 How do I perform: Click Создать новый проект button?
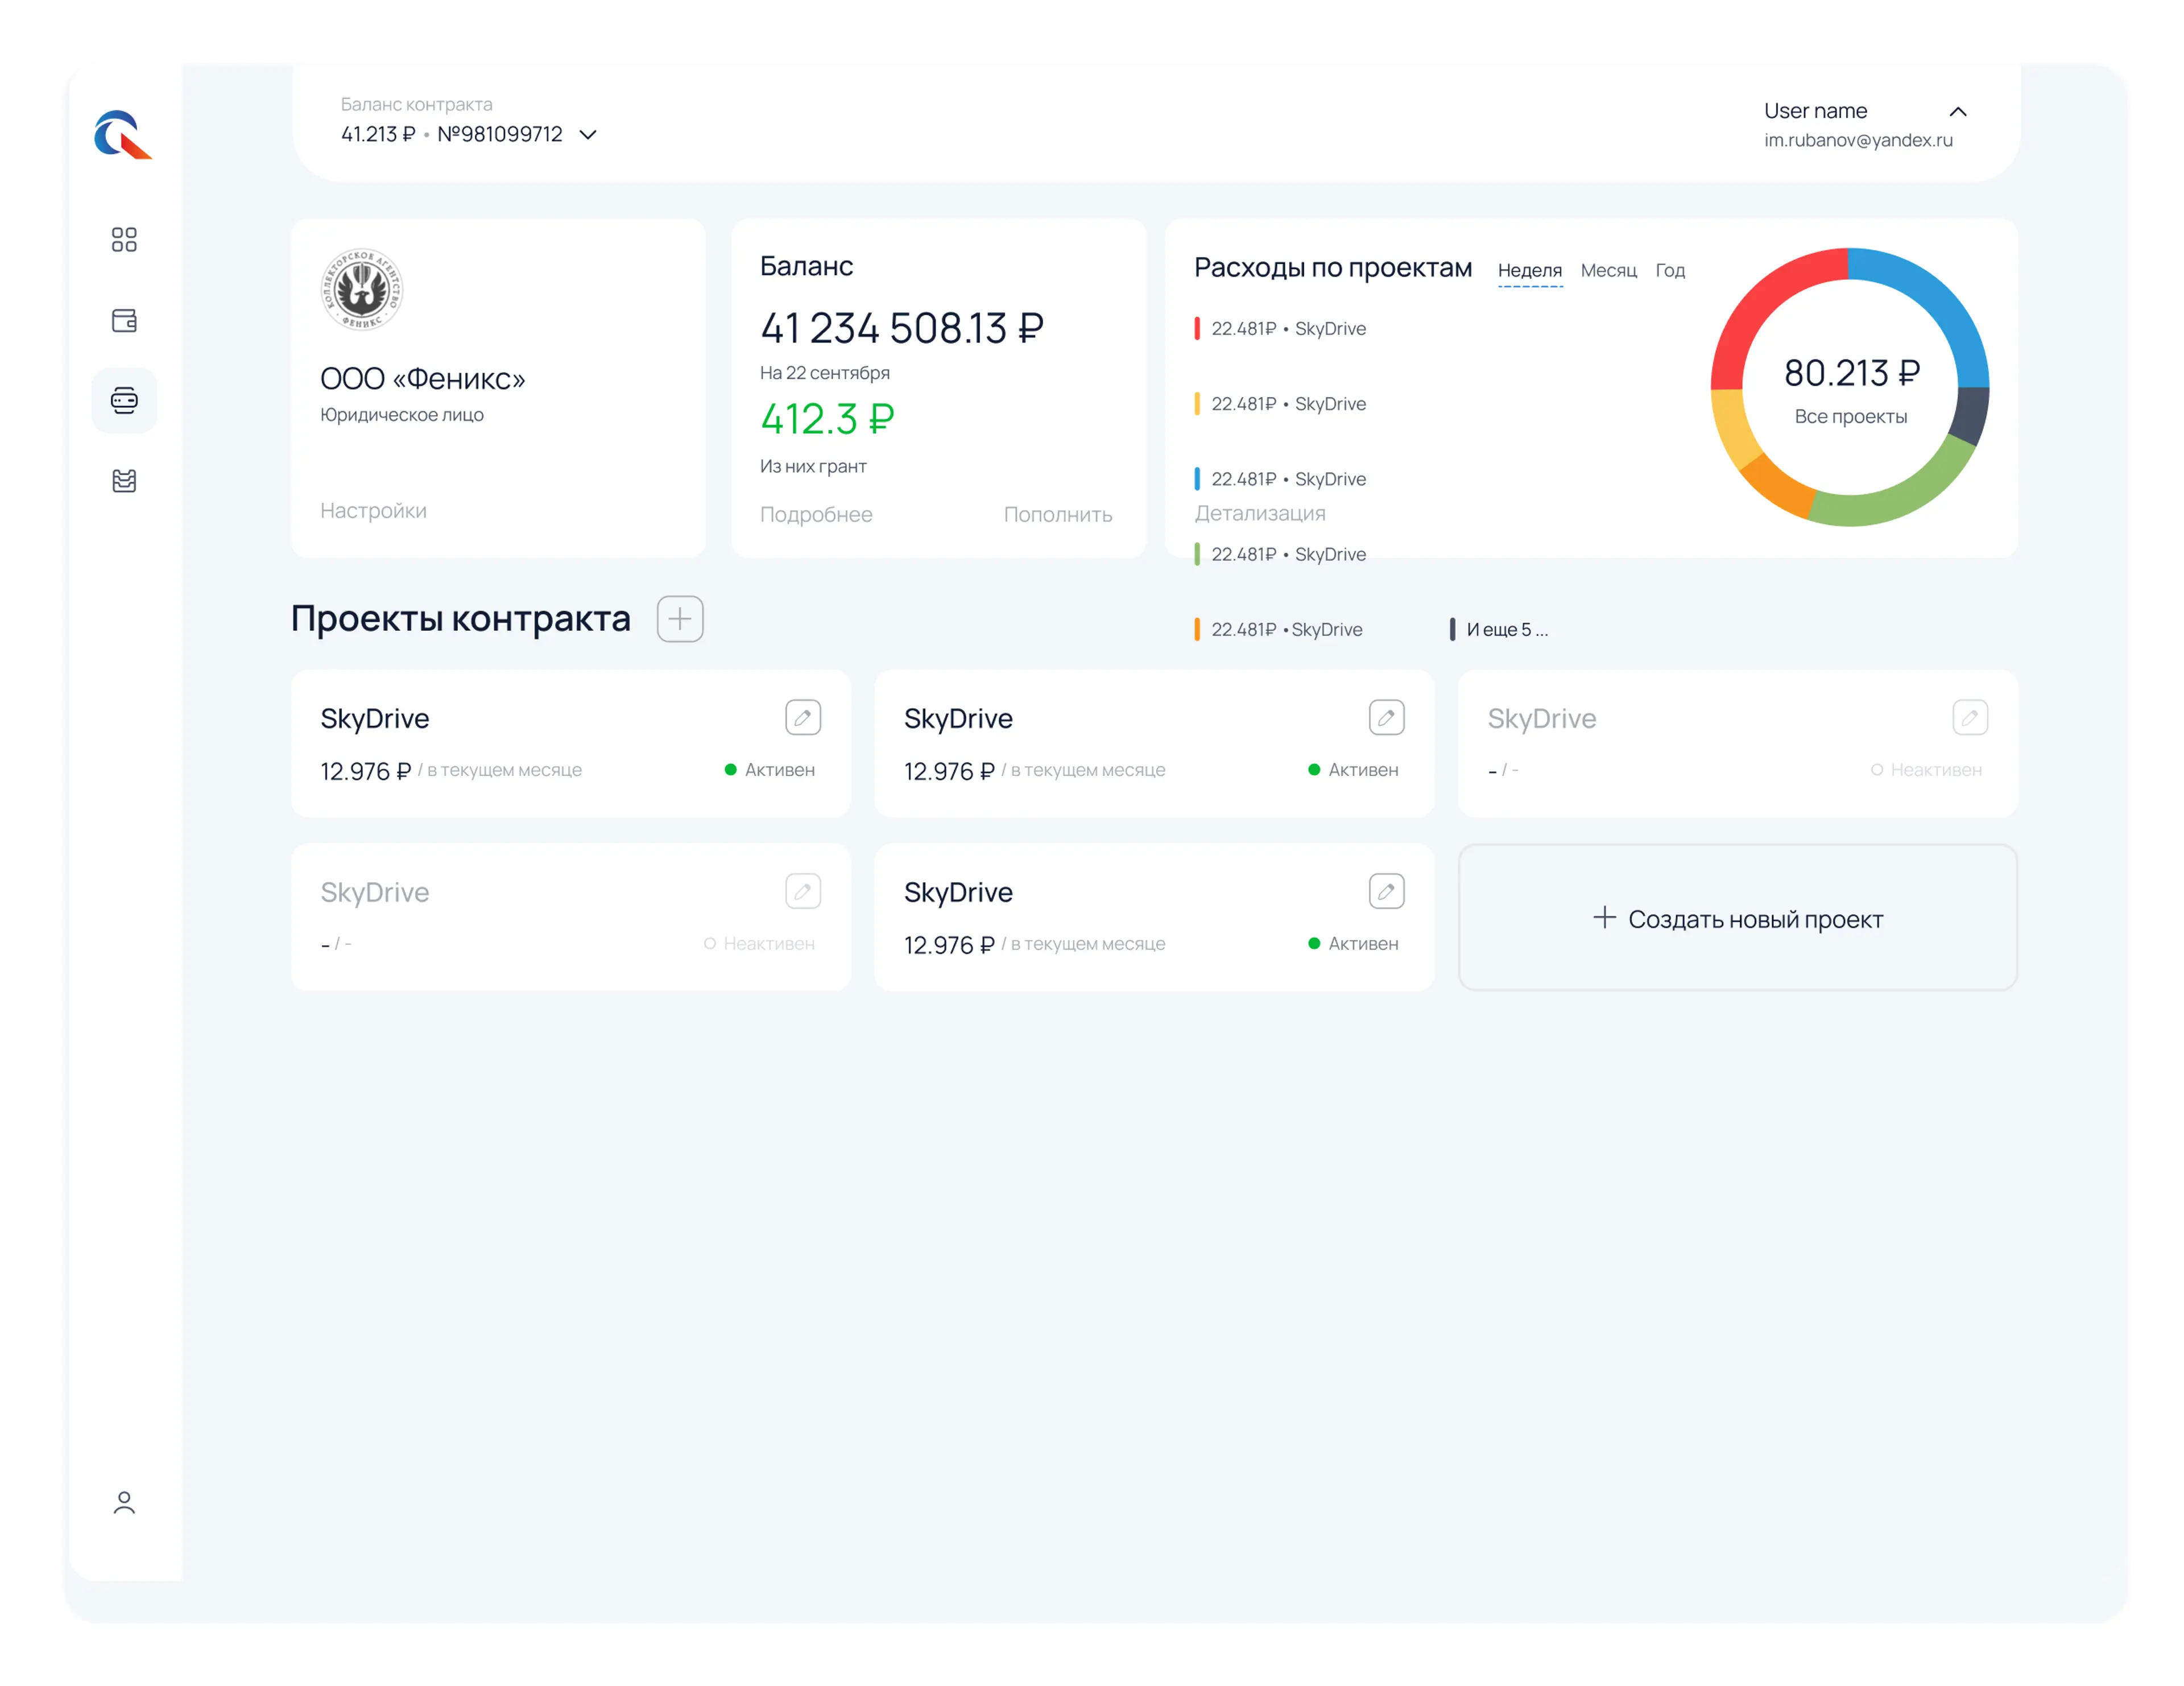[x=1737, y=918]
